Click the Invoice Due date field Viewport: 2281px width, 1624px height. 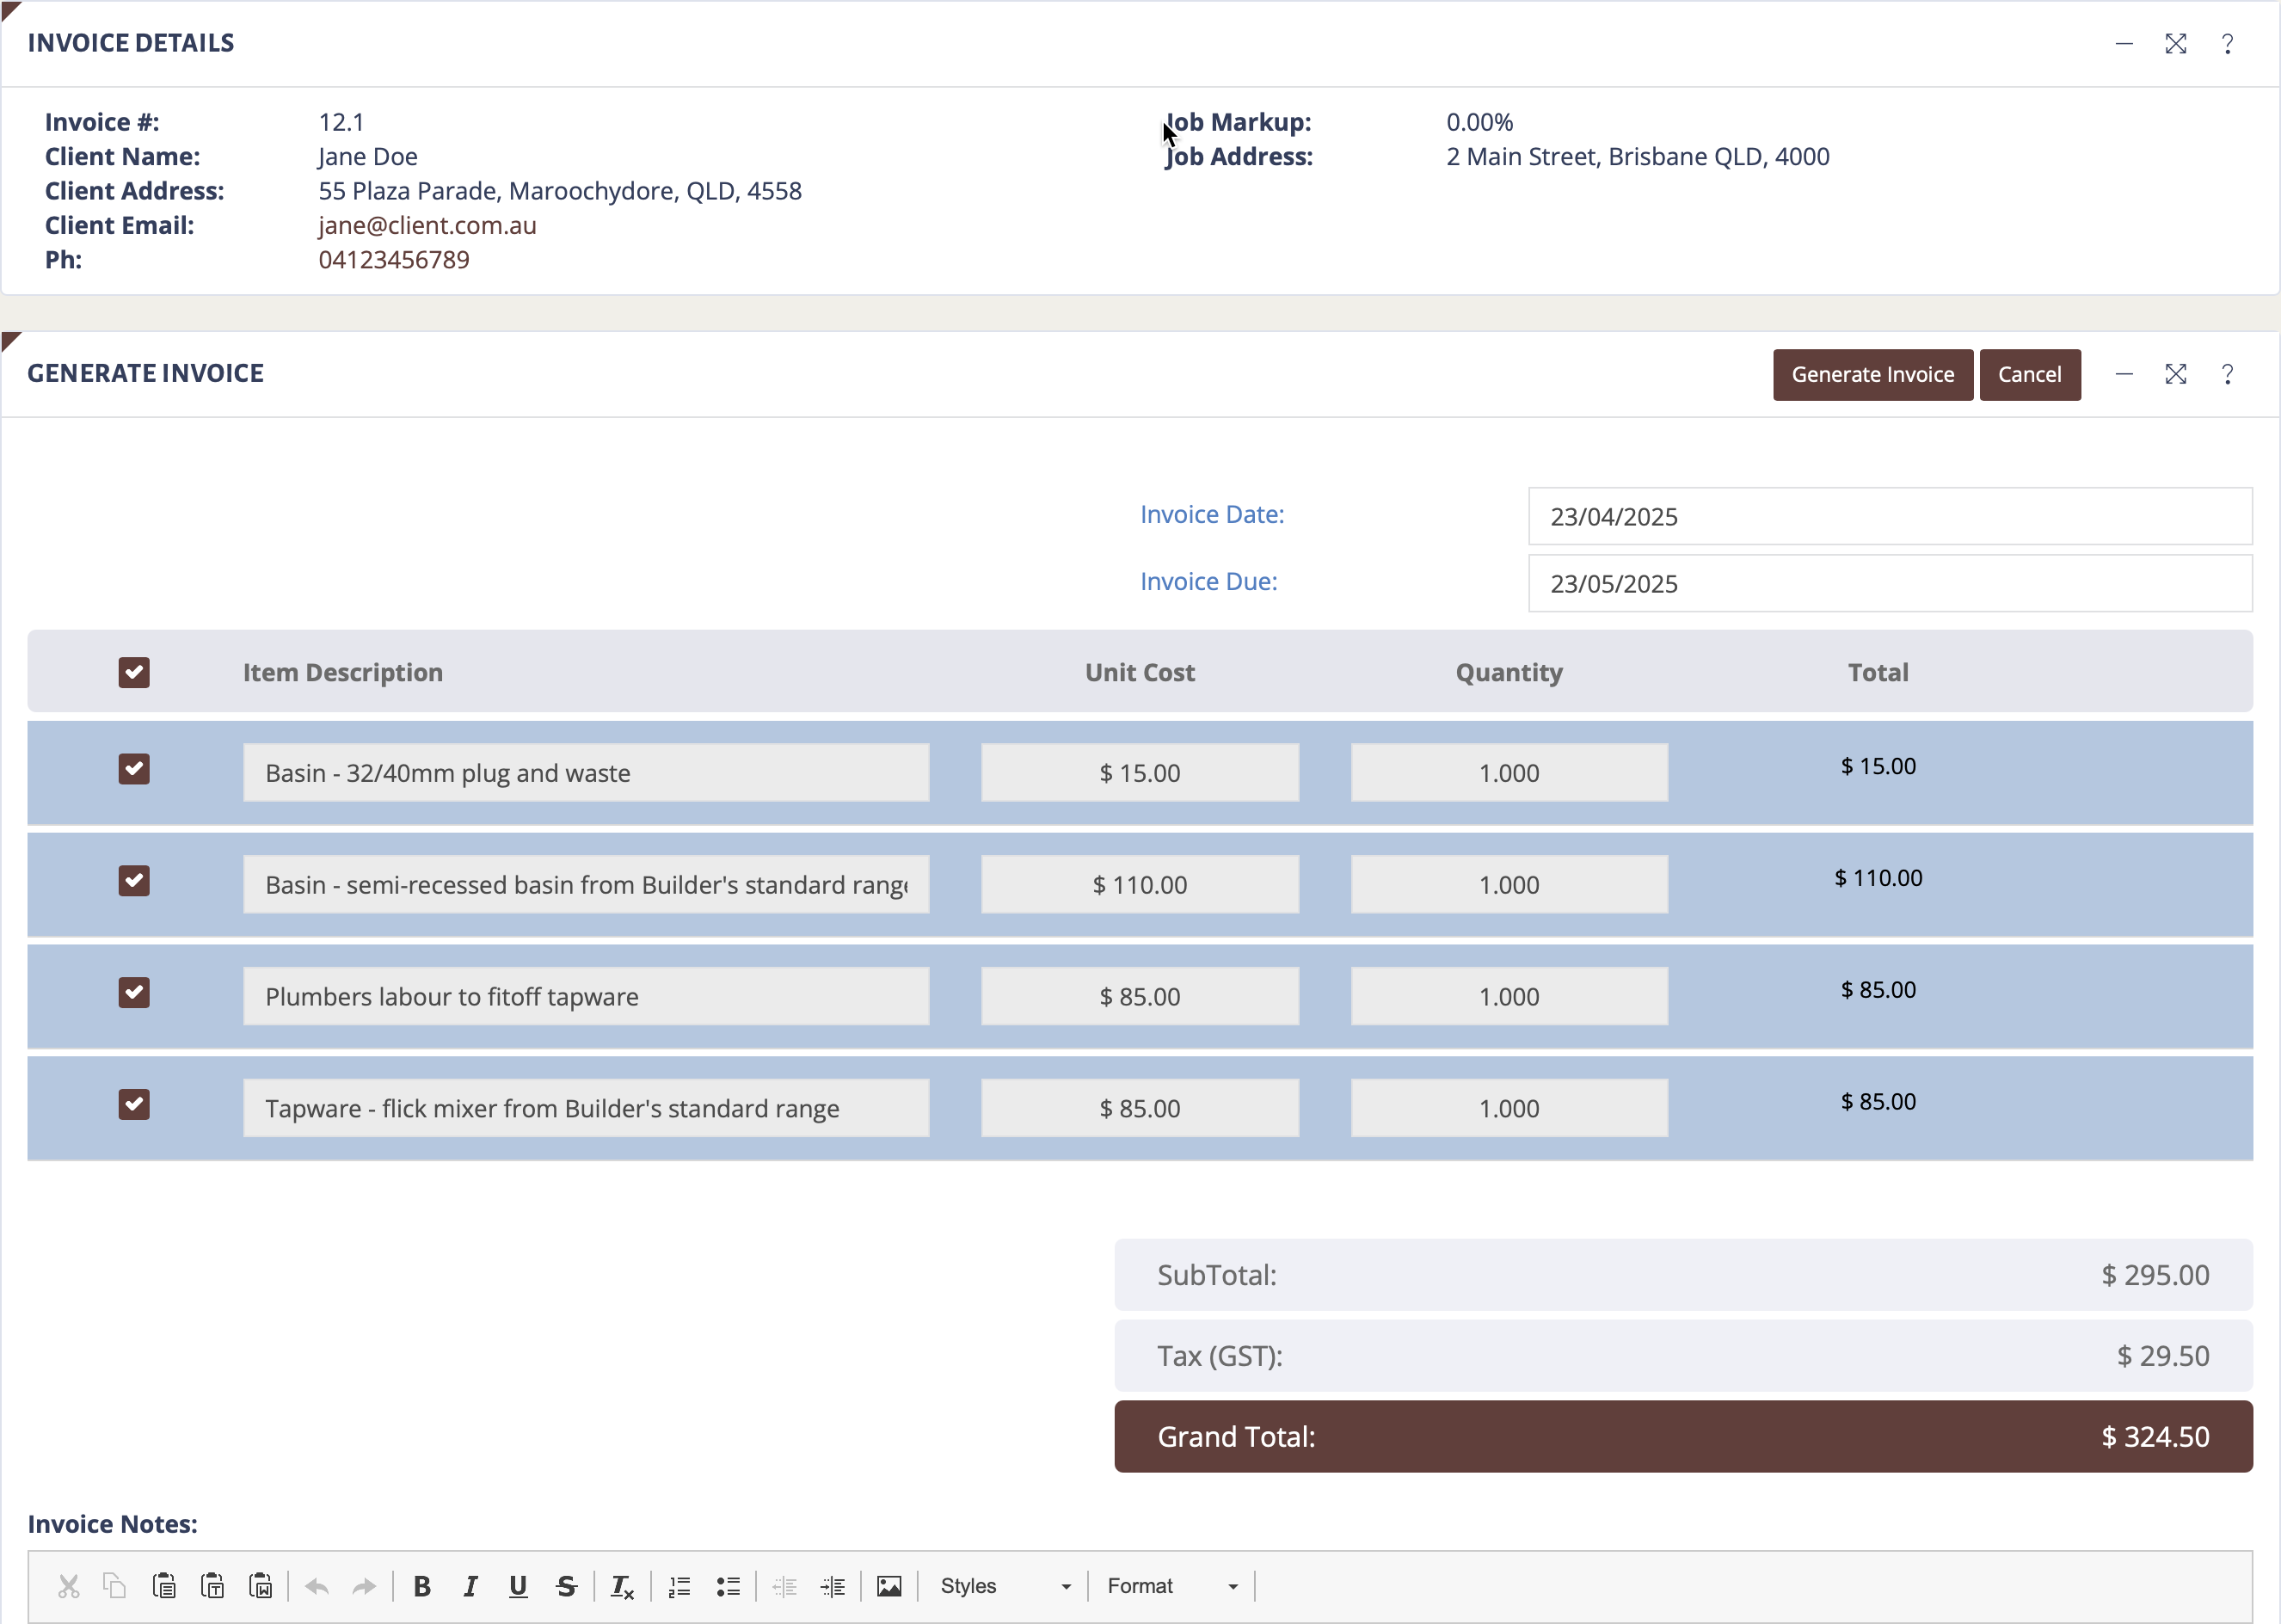tap(1889, 583)
